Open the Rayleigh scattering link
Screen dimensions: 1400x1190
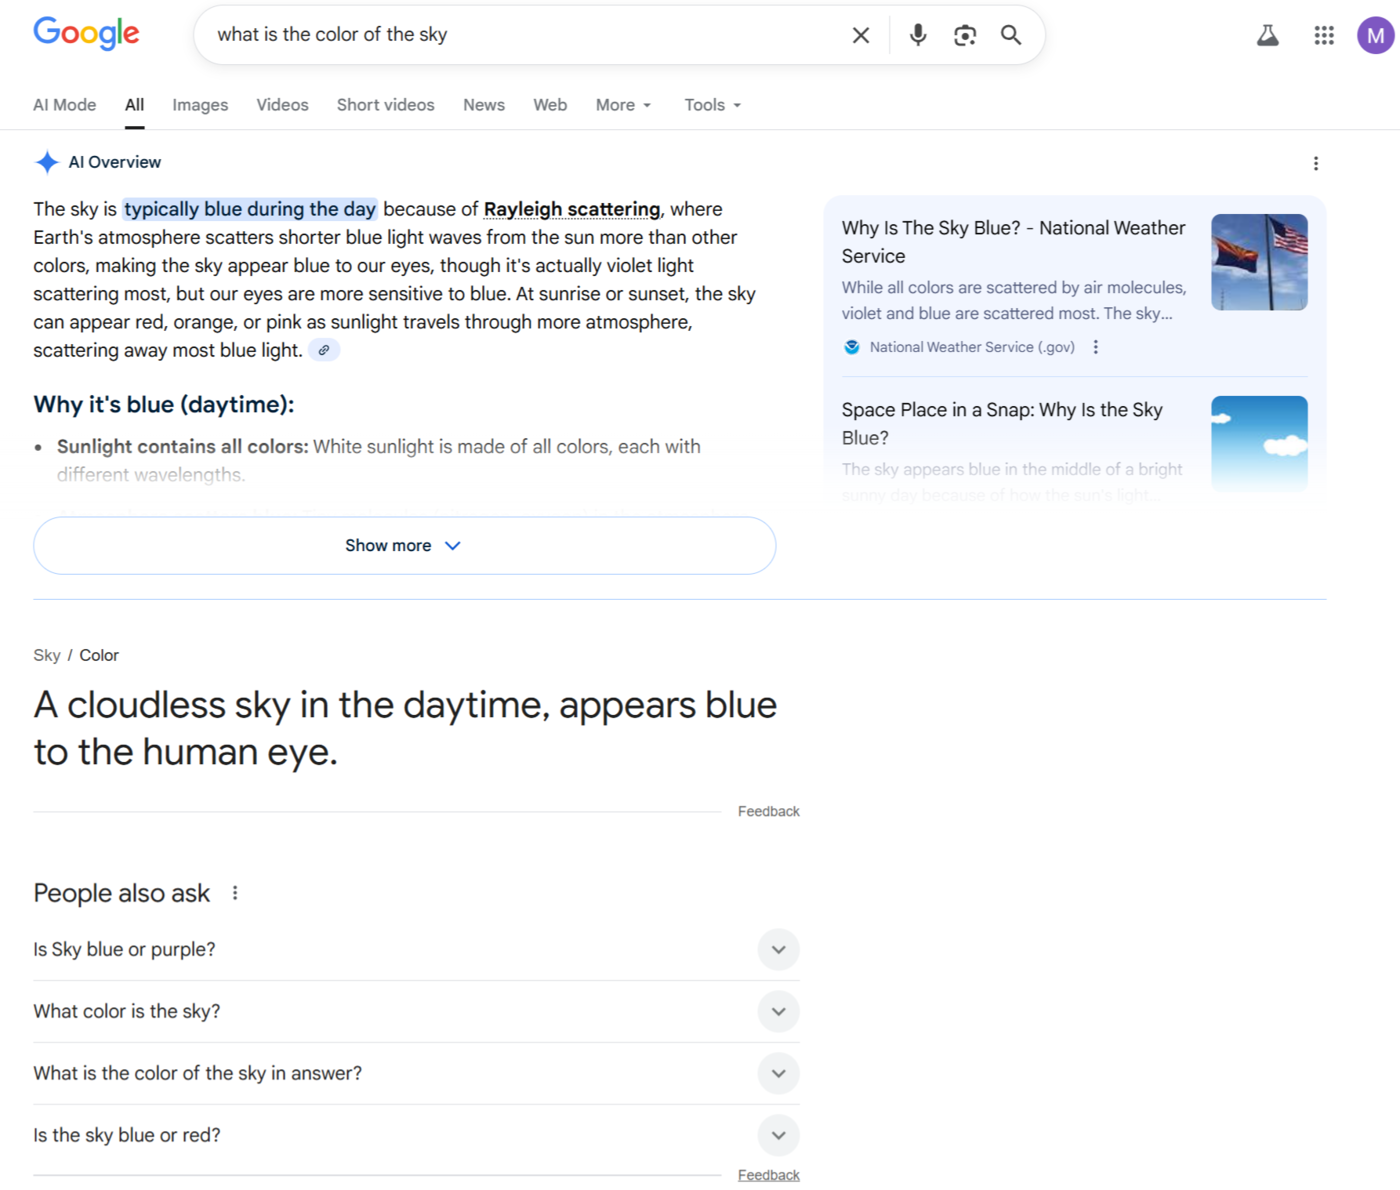571,209
